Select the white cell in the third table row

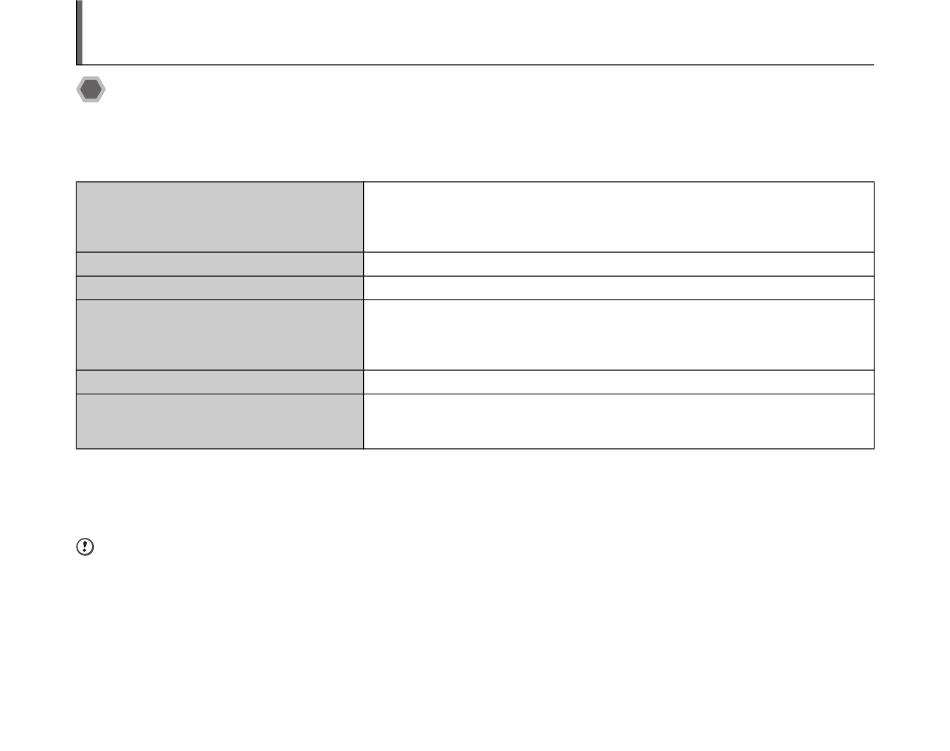(x=619, y=288)
